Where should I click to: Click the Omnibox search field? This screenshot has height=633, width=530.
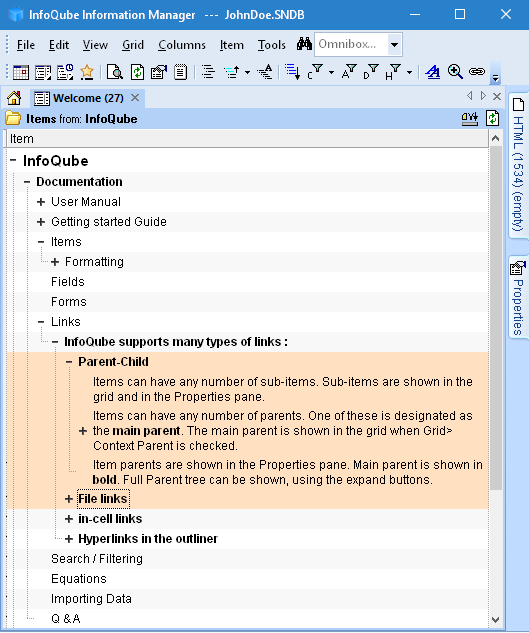(x=351, y=44)
